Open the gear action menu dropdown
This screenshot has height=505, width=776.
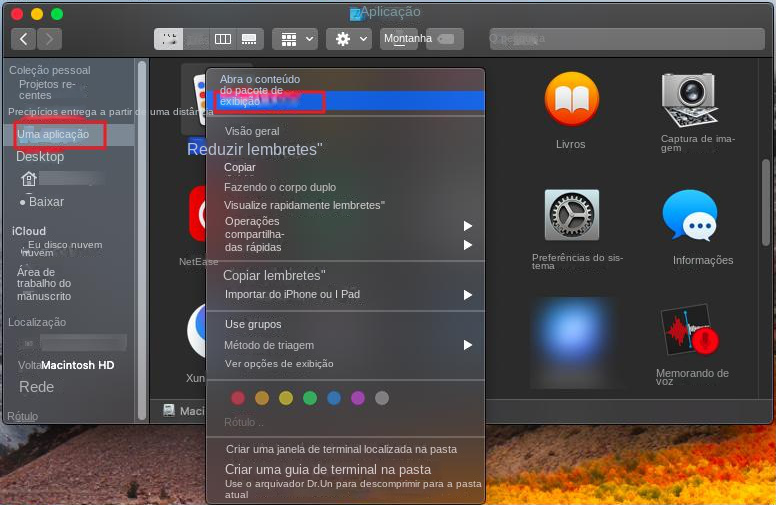[x=349, y=39]
